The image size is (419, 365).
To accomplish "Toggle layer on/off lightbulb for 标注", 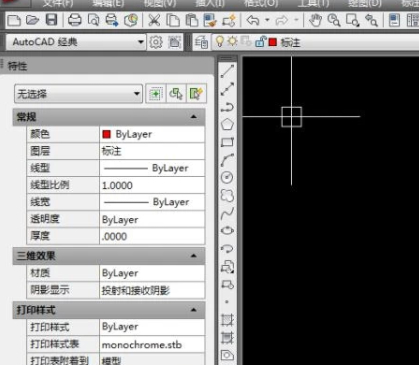I will click(220, 41).
